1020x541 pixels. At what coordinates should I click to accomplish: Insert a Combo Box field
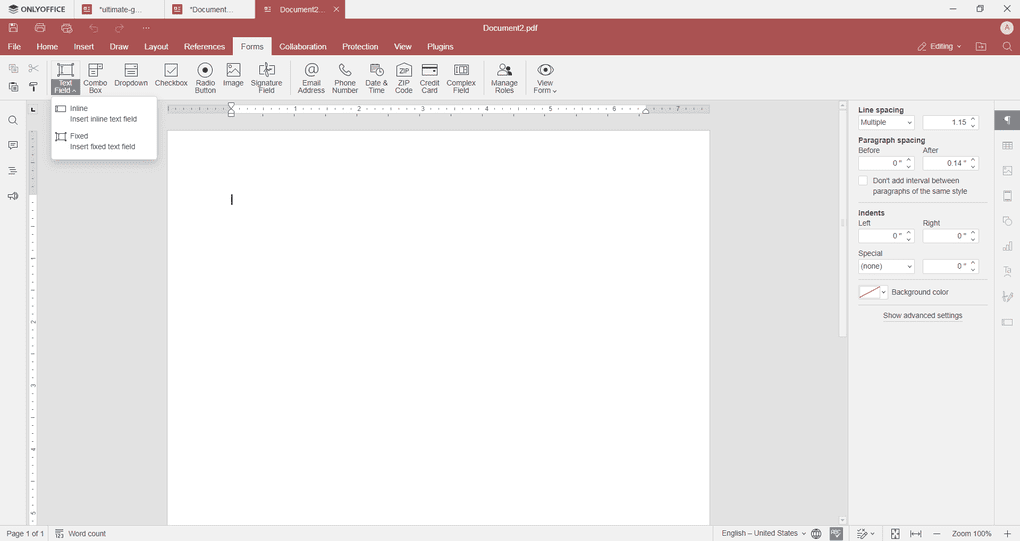click(95, 78)
